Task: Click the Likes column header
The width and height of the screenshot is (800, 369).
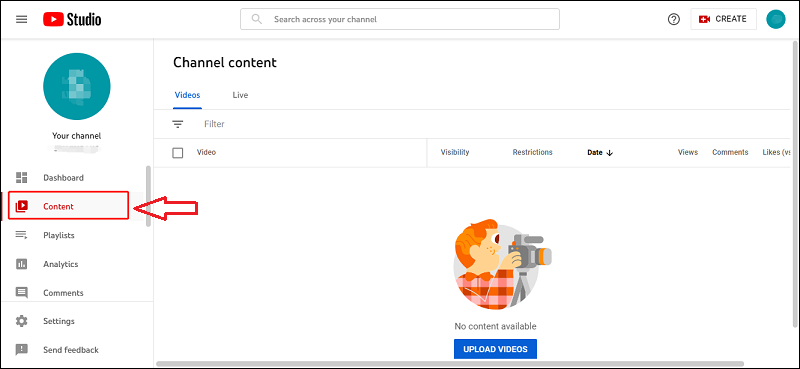Action: 777,152
